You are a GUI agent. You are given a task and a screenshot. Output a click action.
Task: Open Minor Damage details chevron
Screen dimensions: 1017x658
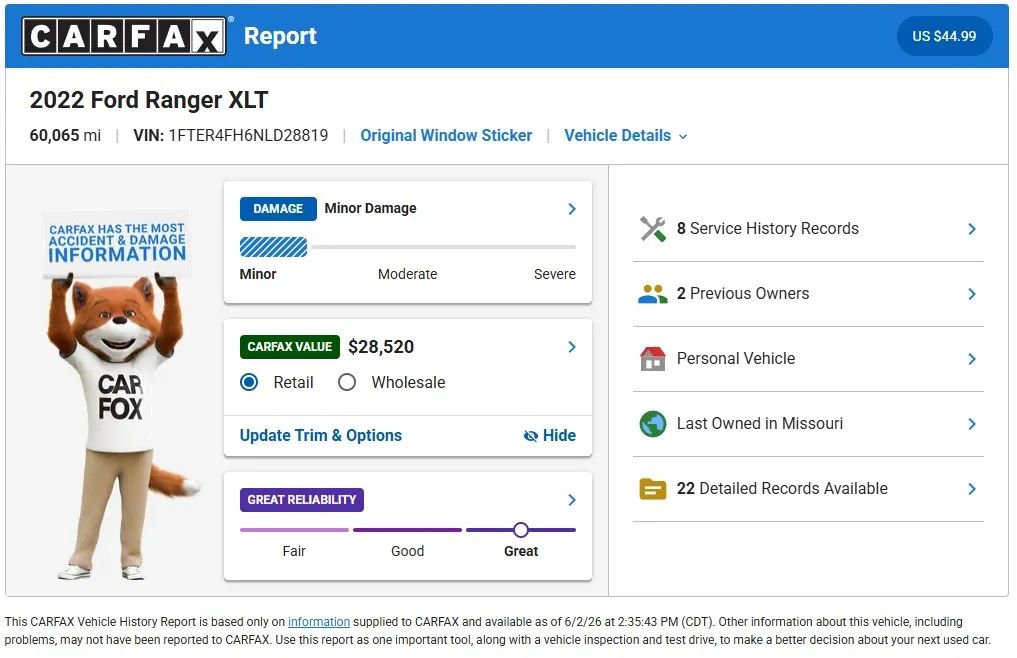point(571,209)
